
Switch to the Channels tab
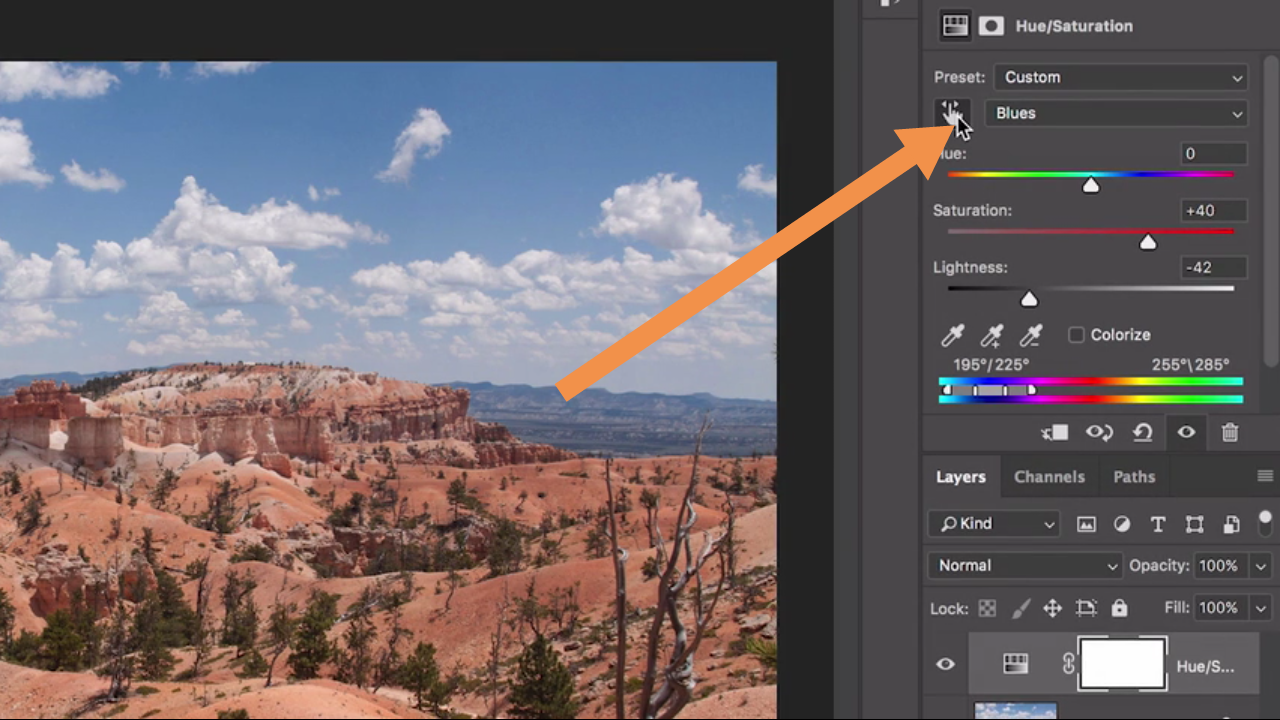1049,477
